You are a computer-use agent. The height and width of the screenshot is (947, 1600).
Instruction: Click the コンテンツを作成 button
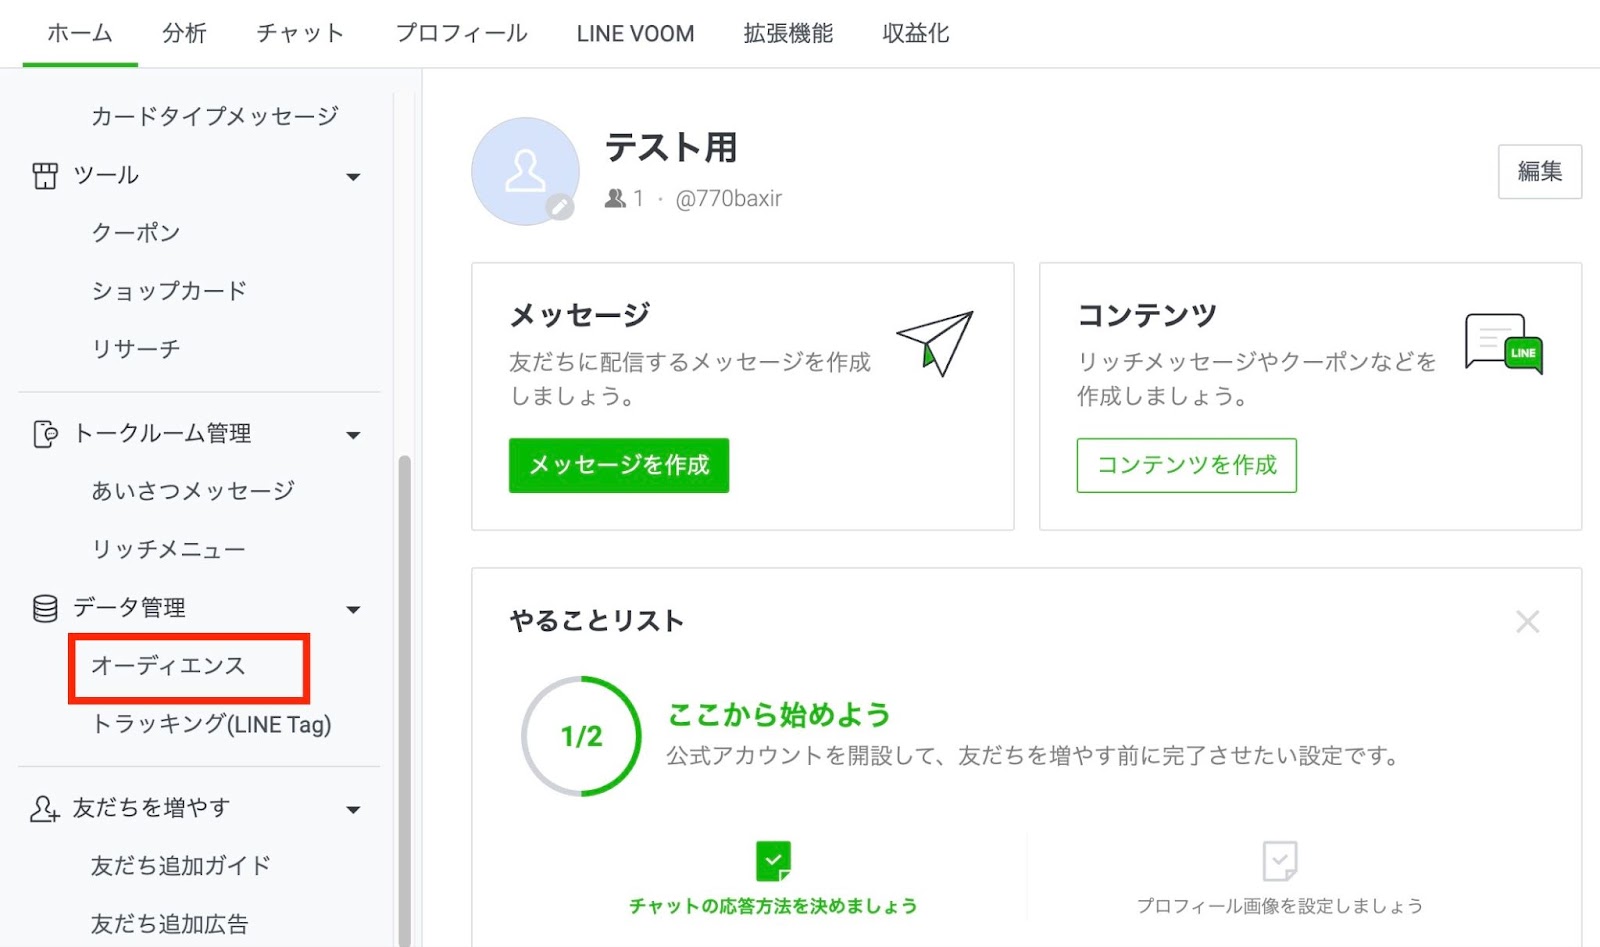pos(1187,465)
